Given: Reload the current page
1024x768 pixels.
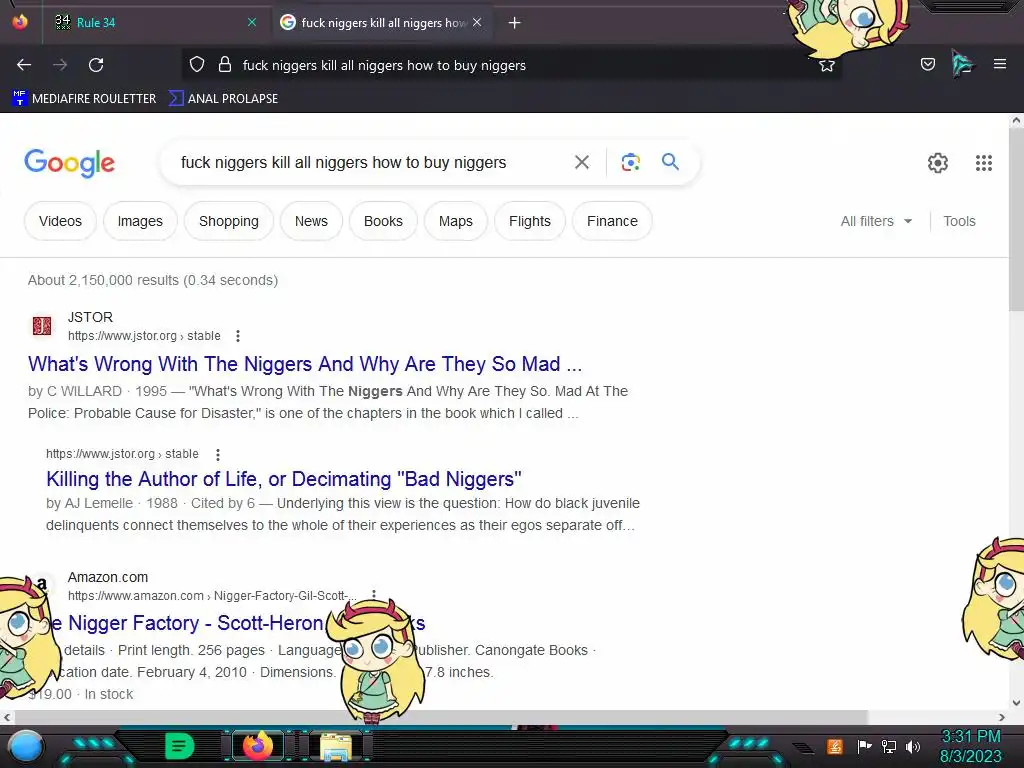Looking at the screenshot, I should (96, 65).
